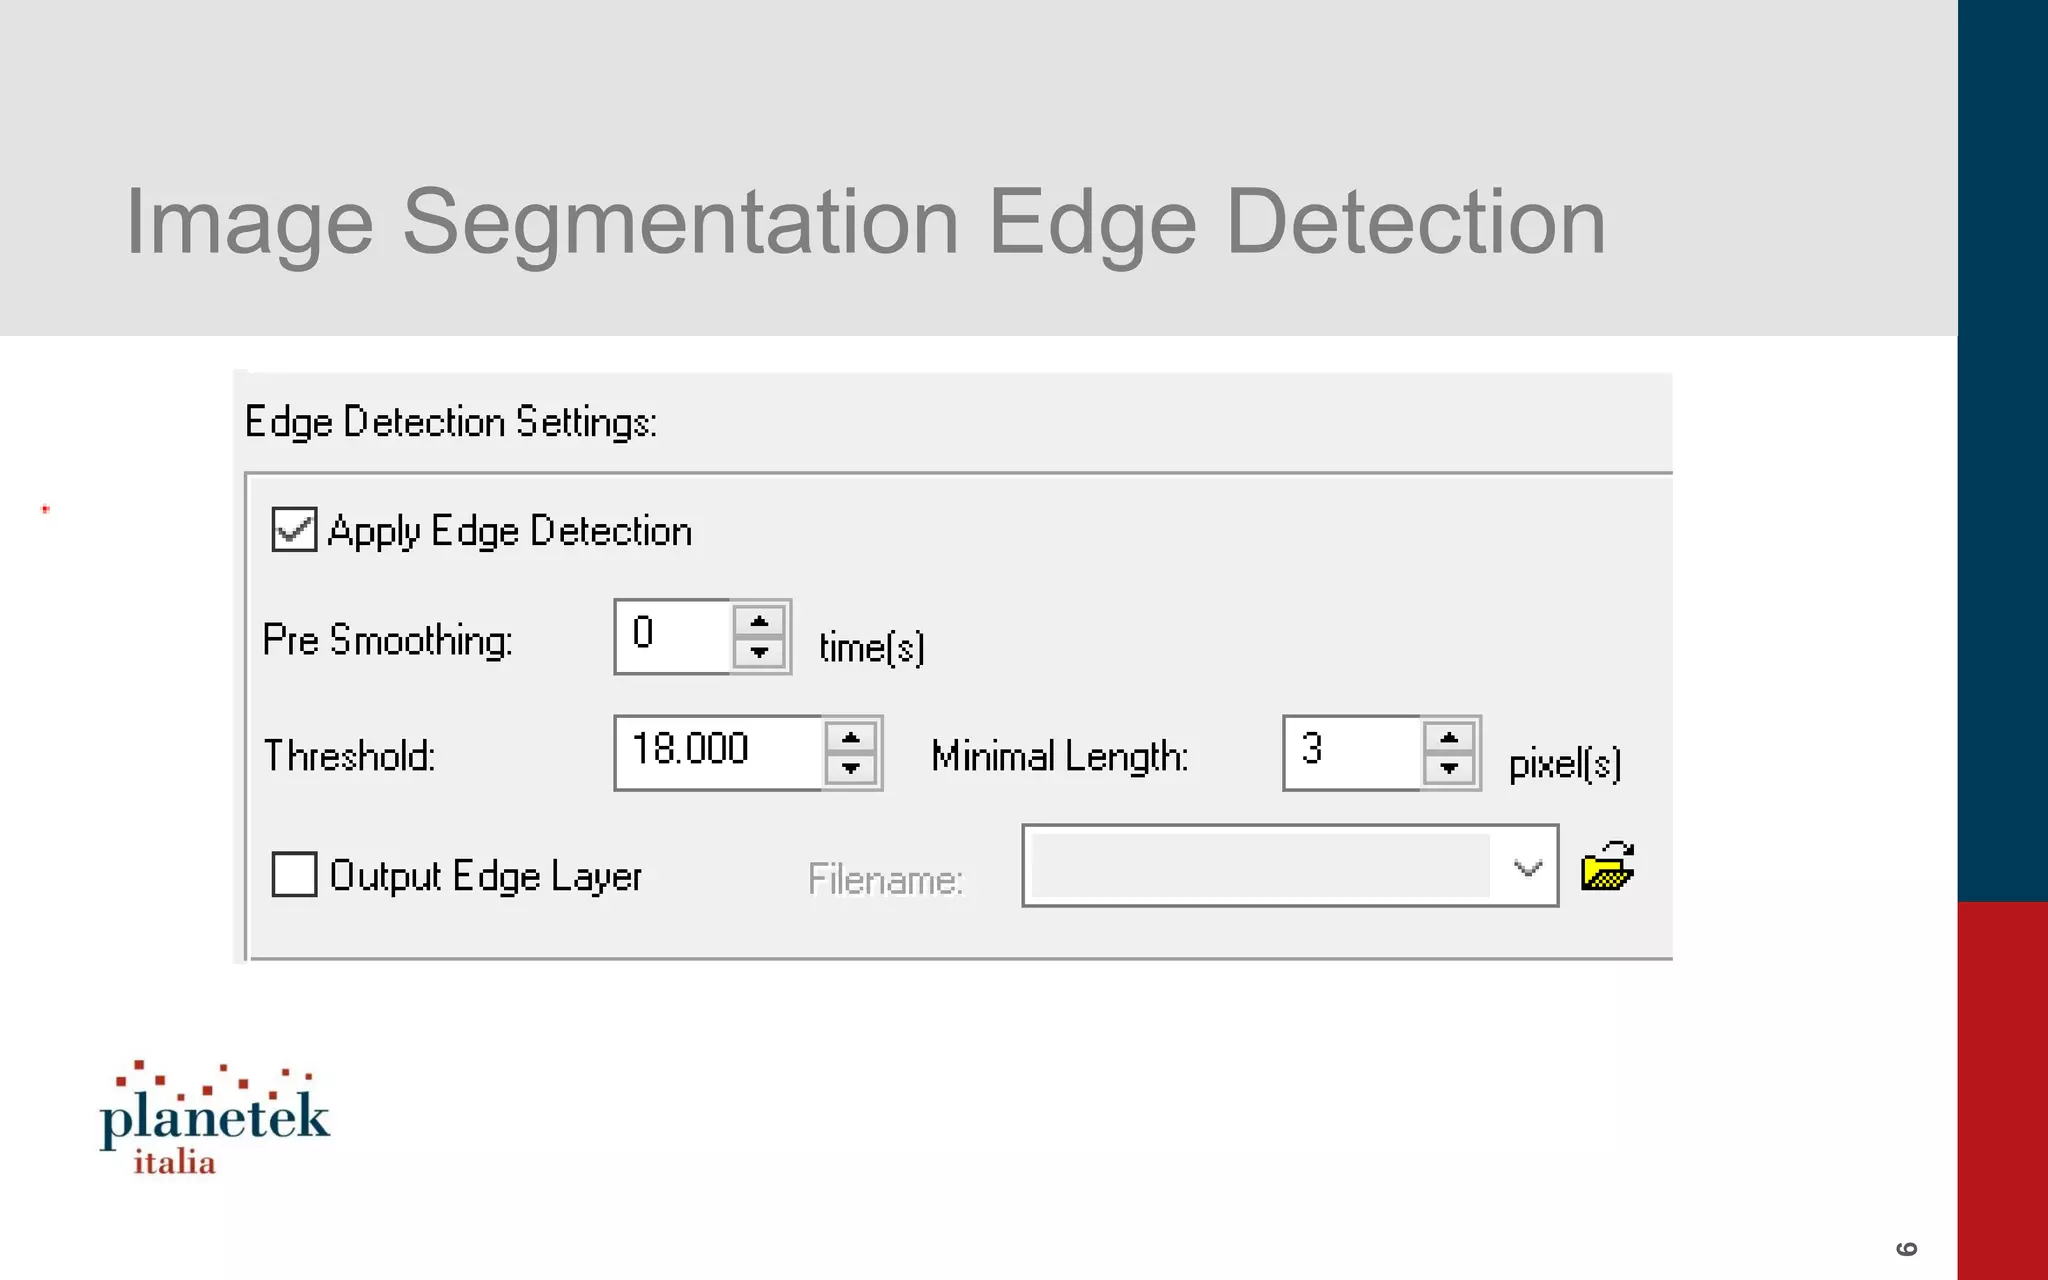Enable the Output Edge Layer checkbox

click(294, 874)
